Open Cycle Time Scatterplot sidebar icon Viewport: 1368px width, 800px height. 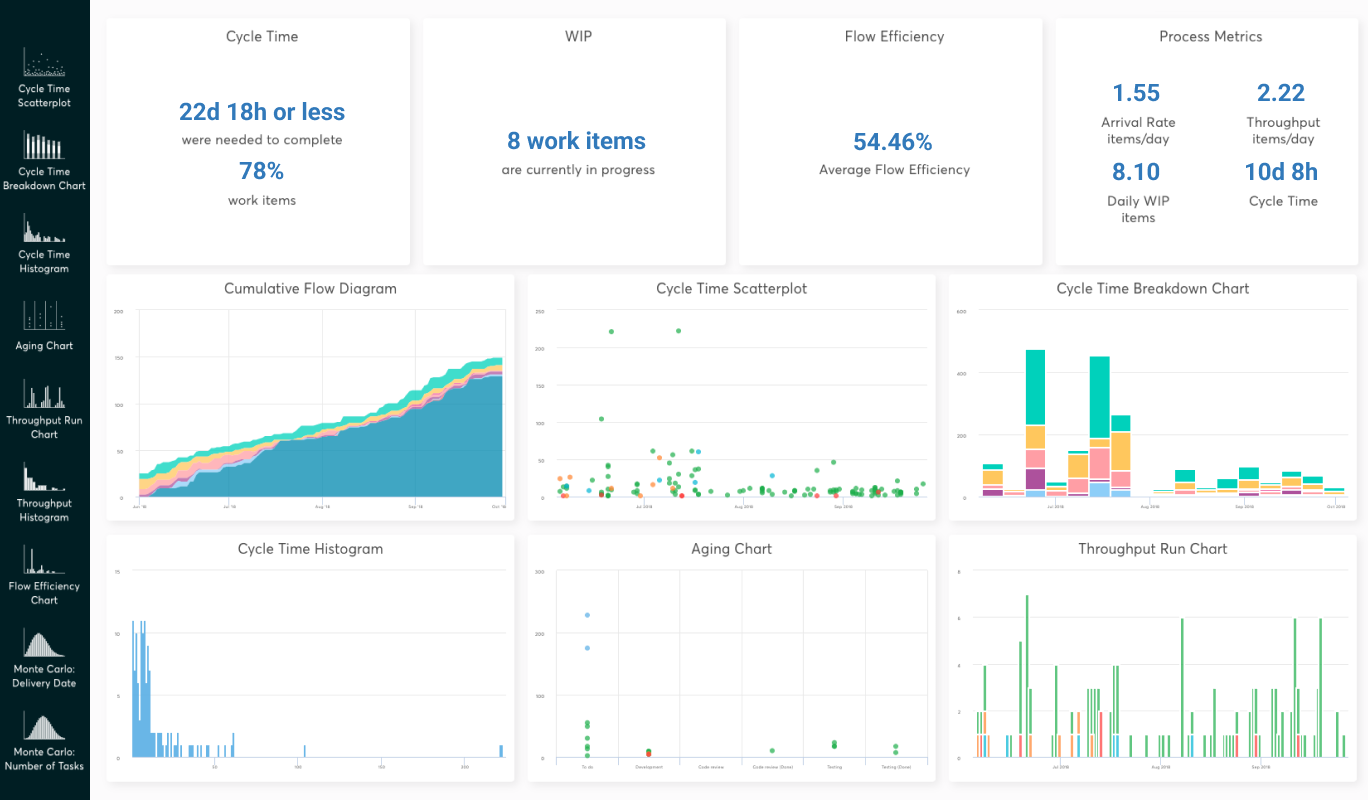point(44,66)
